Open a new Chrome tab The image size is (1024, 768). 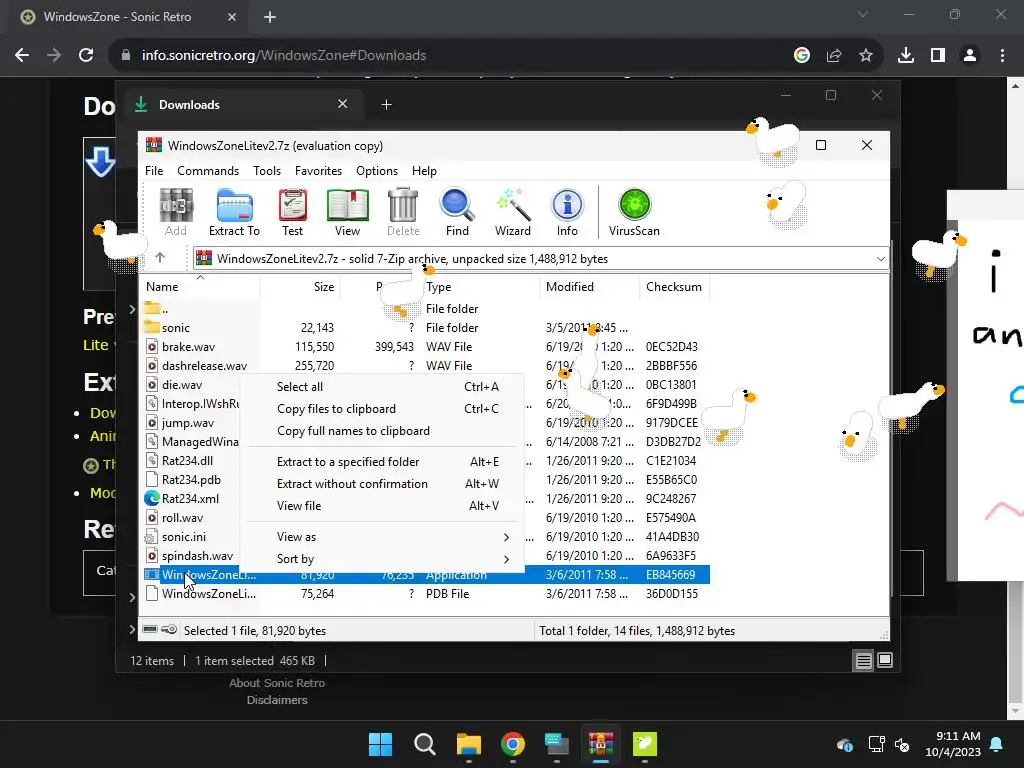pyautogui.click(x=270, y=17)
